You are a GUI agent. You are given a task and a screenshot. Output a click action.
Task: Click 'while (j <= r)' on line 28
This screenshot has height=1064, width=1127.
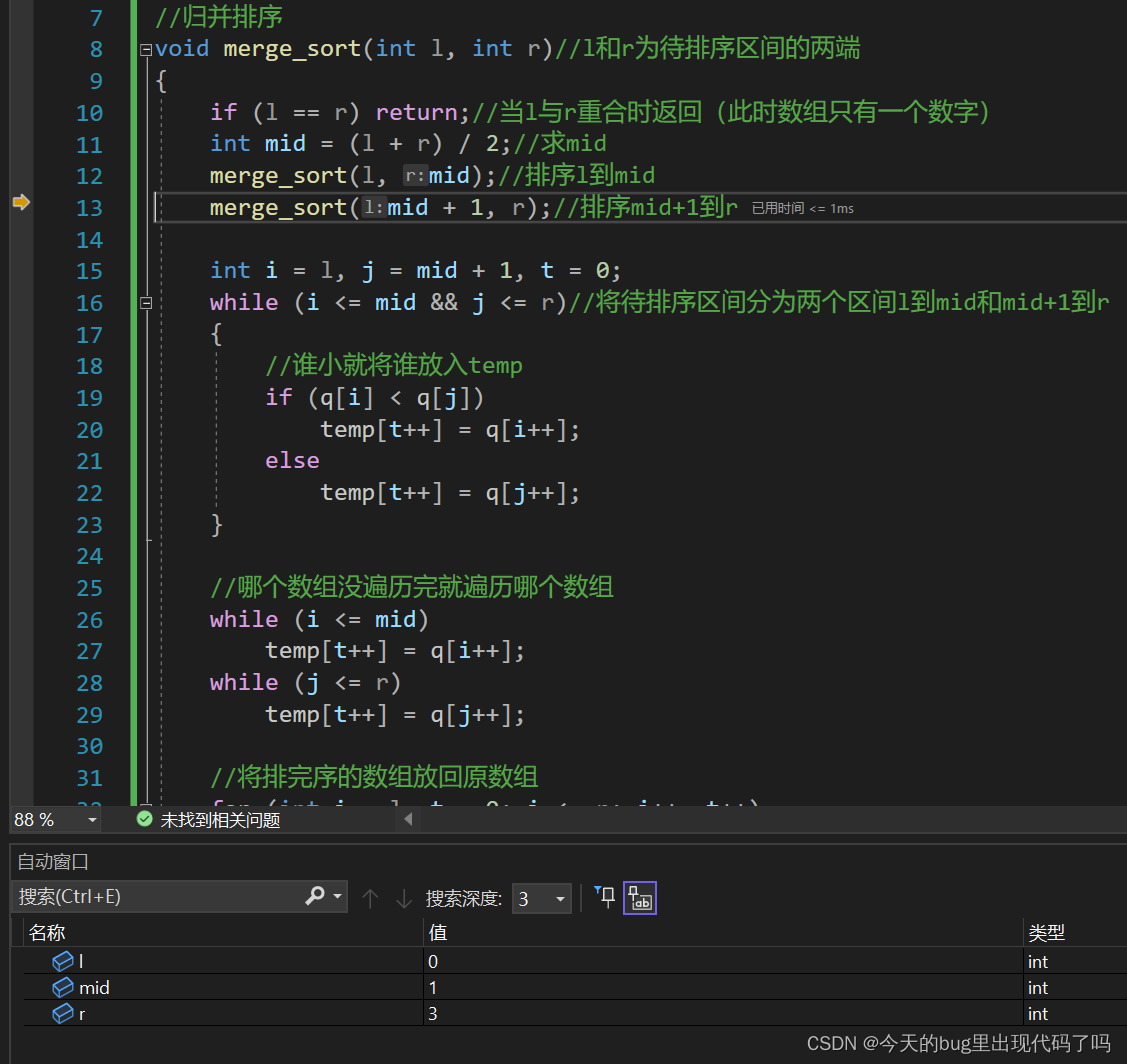point(305,682)
